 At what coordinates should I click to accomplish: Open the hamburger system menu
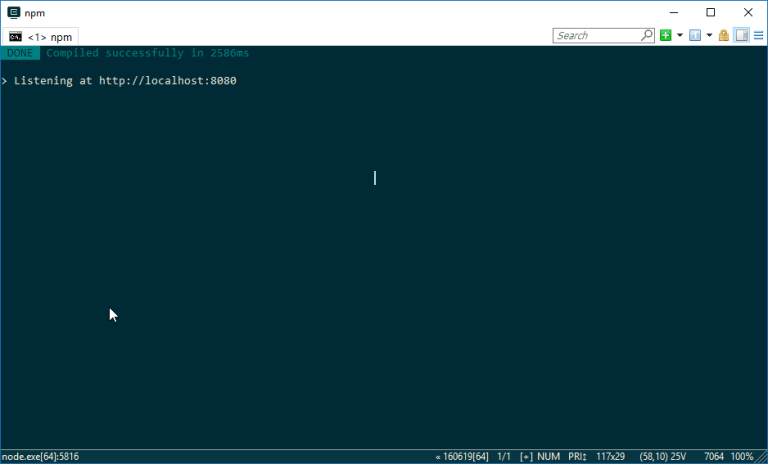(758, 35)
